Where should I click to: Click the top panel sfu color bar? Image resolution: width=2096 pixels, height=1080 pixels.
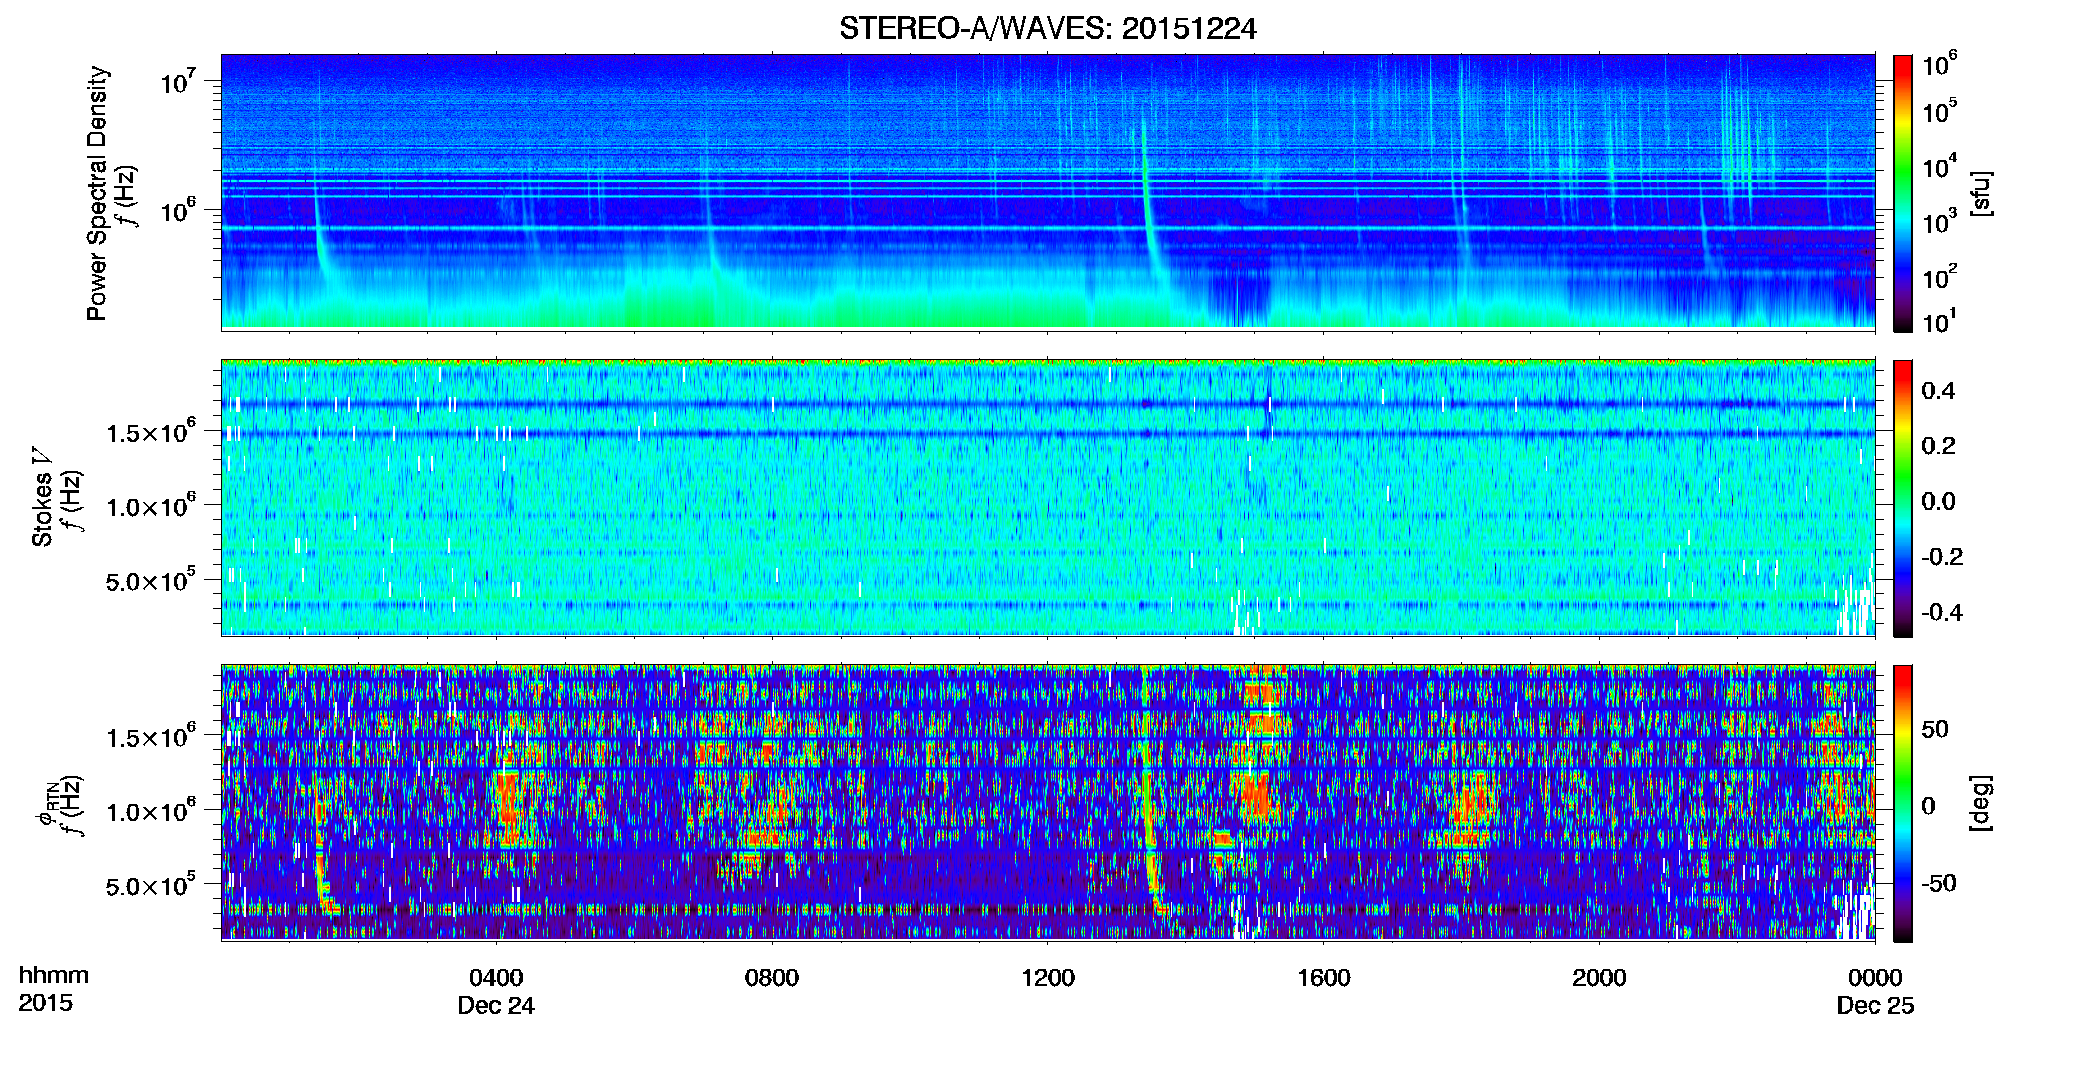point(1903,193)
